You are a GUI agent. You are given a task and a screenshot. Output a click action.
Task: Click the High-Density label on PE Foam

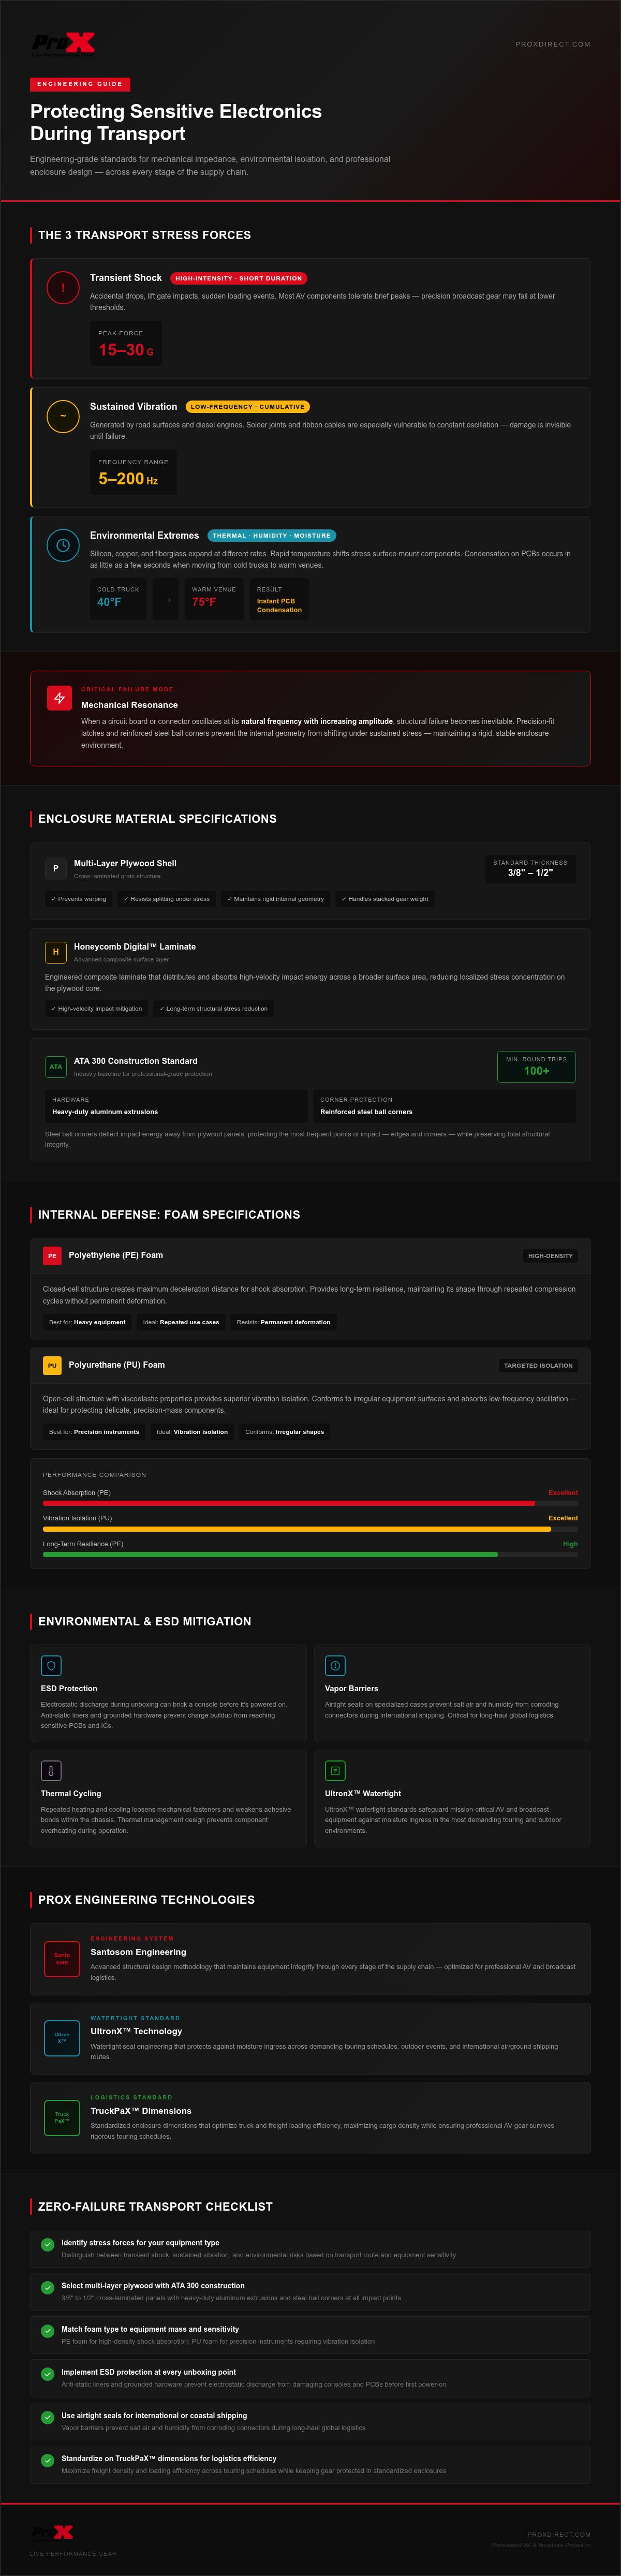550,1255
